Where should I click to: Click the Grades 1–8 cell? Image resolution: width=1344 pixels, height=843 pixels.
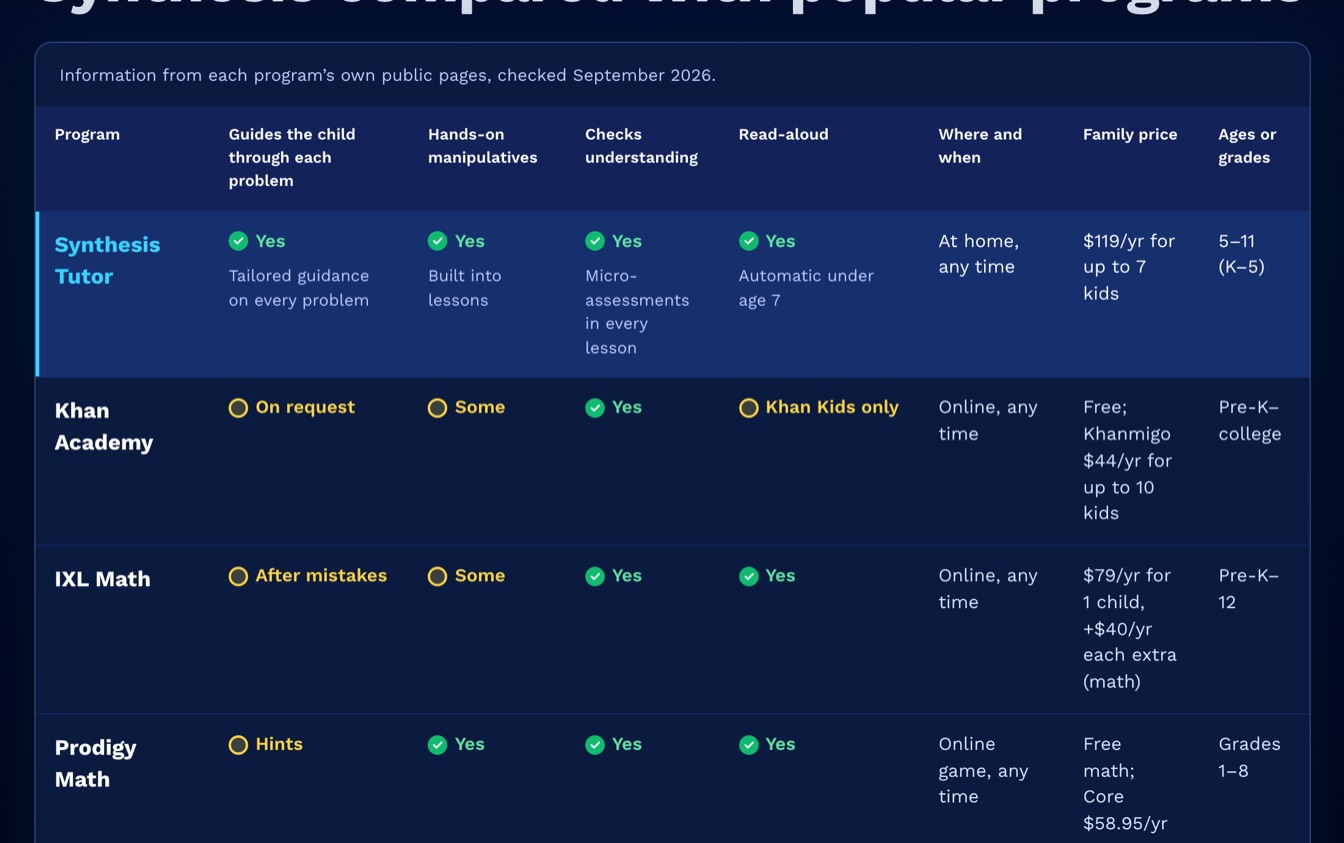[1249, 757]
